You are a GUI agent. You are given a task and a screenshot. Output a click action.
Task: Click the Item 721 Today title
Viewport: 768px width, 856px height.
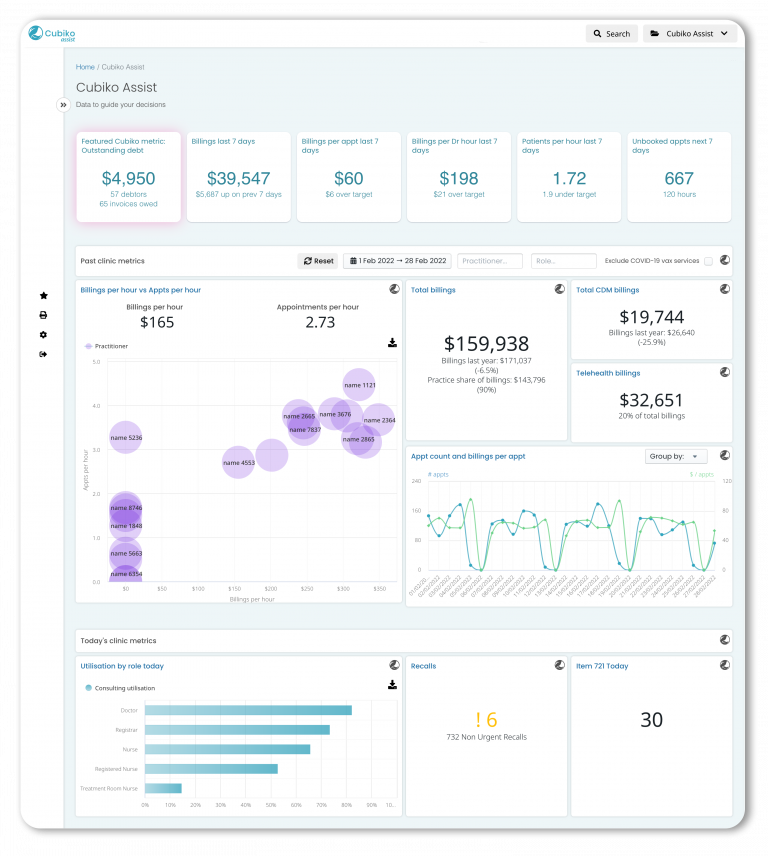[x=602, y=666]
